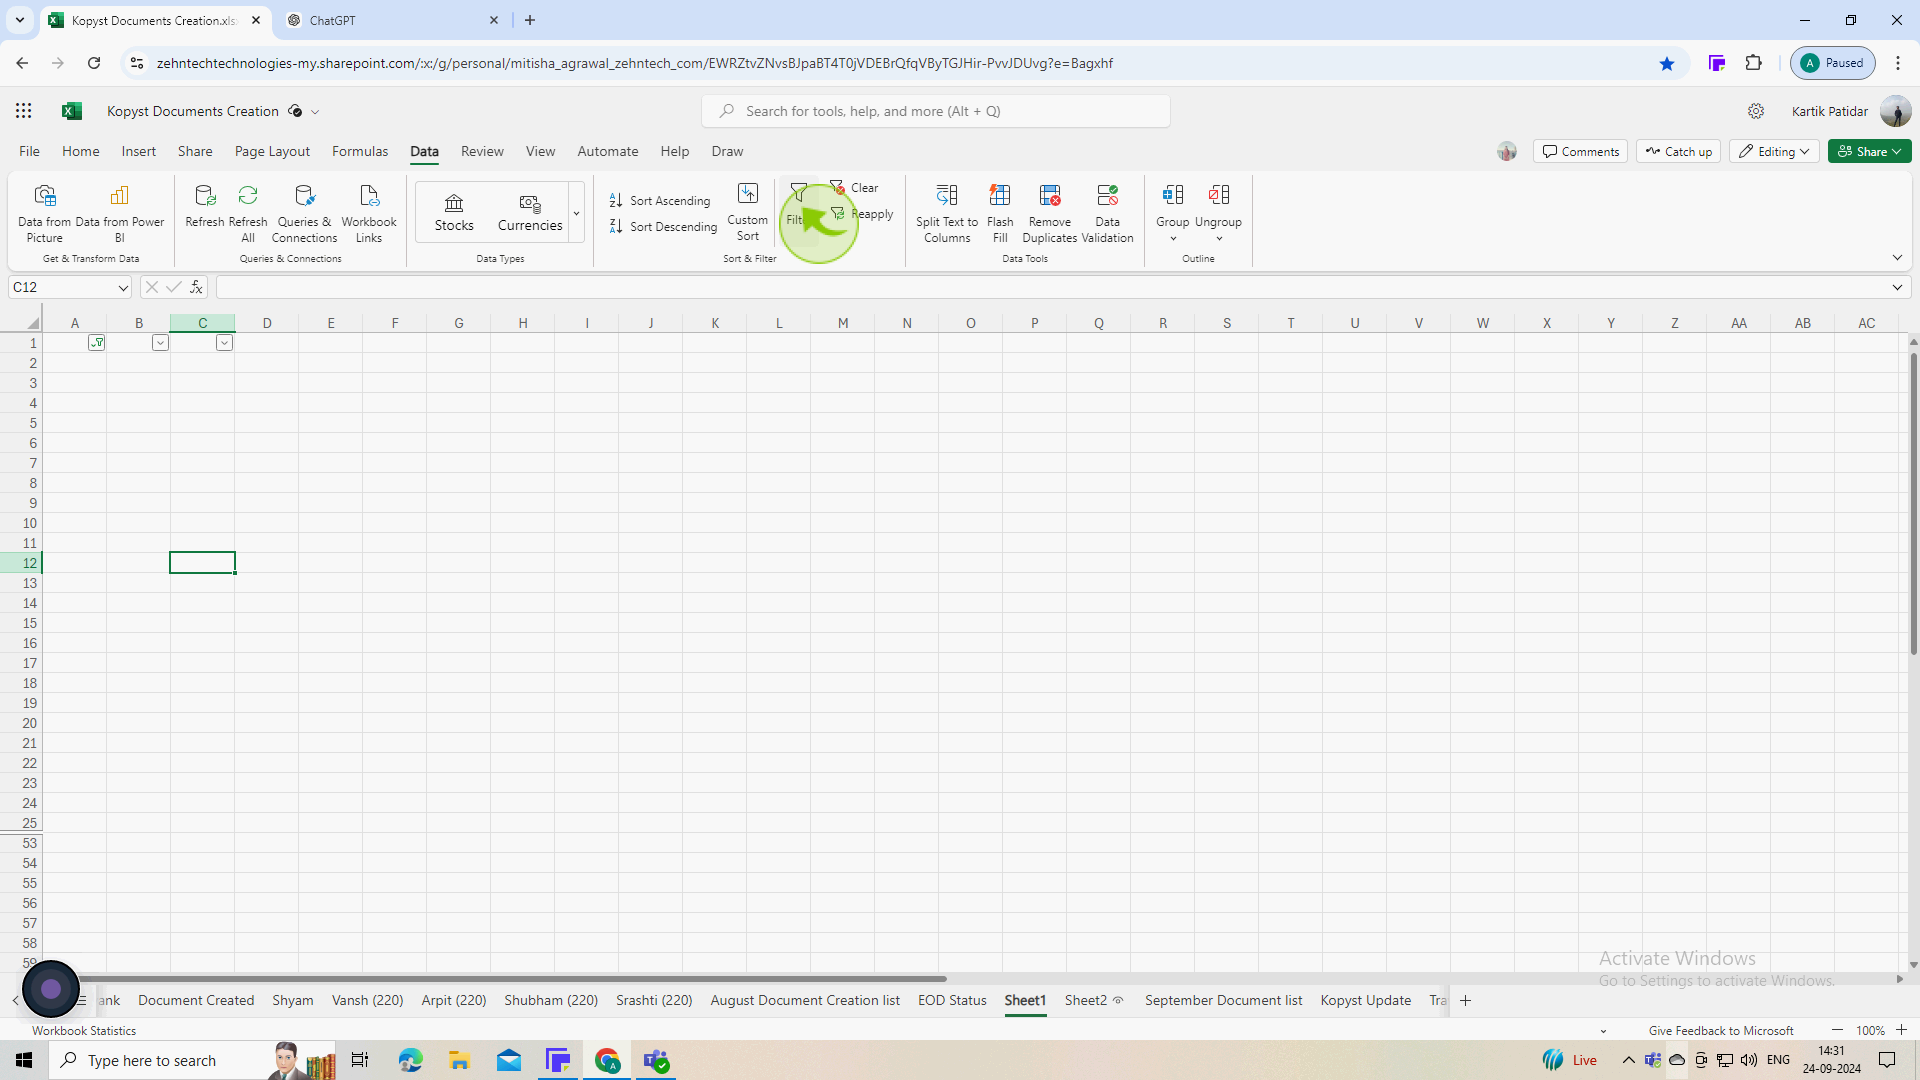Click Sort Ascending
This screenshot has width=1920, height=1080.
coord(660,201)
